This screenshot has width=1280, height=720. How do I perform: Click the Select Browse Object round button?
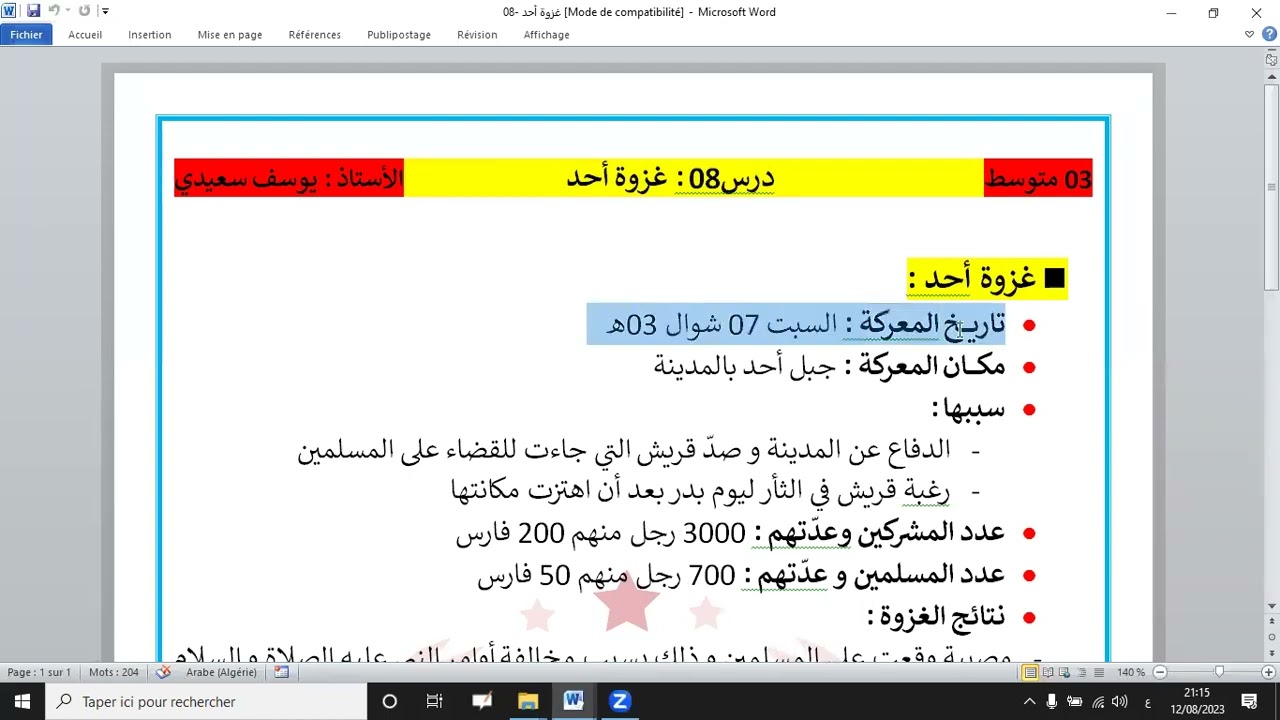pos(1271,636)
